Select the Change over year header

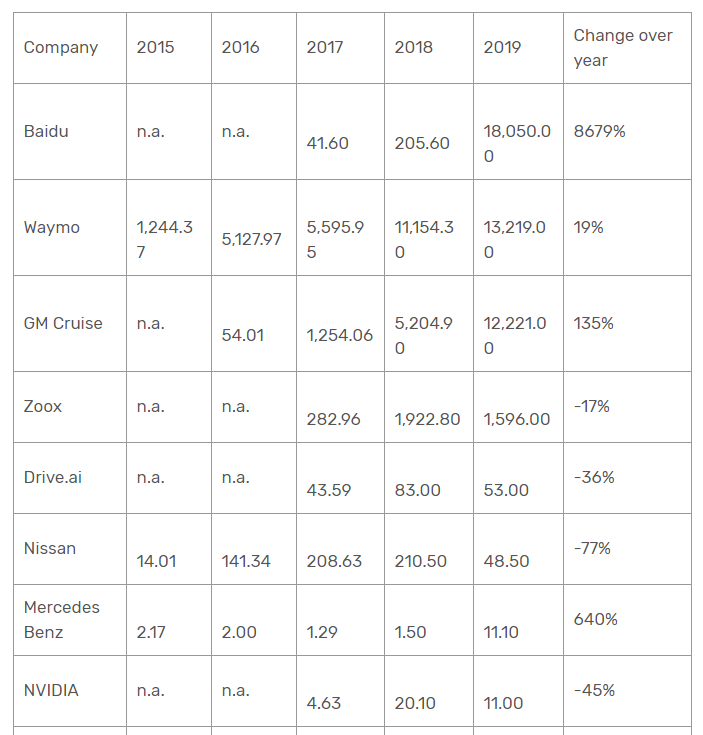click(623, 48)
